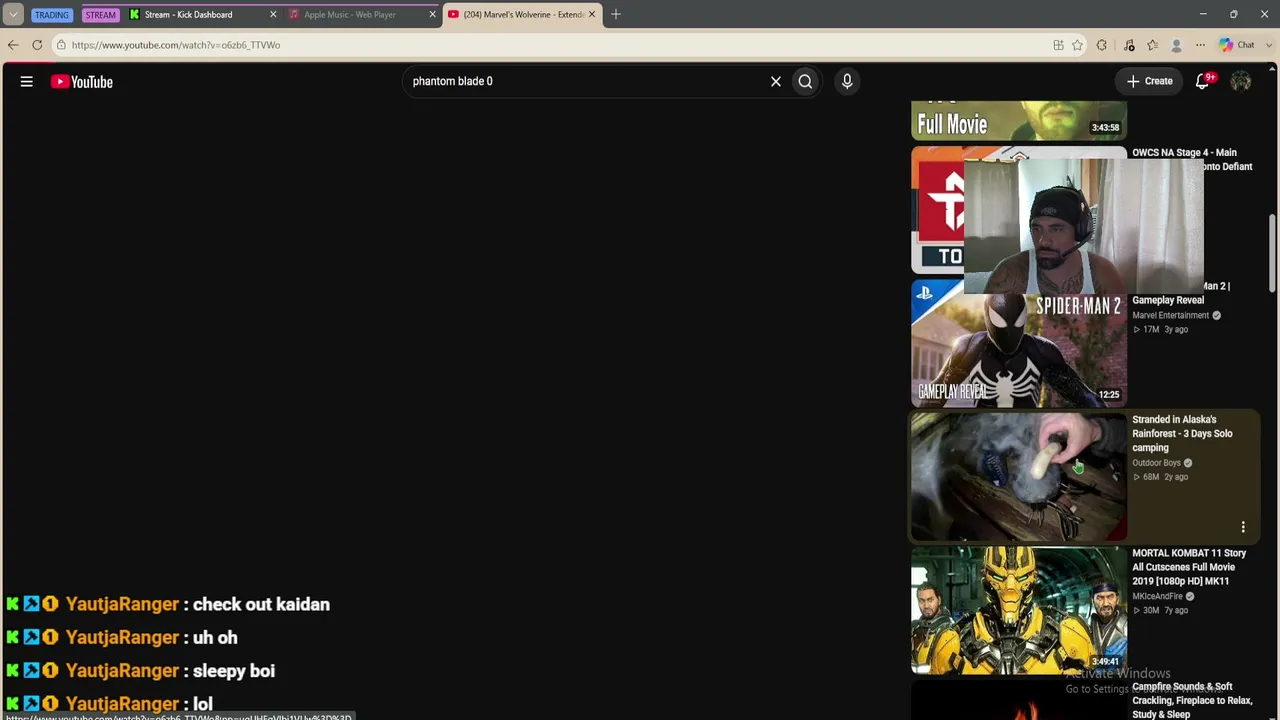The image size is (1280, 720).
Task: Open the Spider-Man 2 gameplay reveal thumbnail
Action: (1019, 345)
